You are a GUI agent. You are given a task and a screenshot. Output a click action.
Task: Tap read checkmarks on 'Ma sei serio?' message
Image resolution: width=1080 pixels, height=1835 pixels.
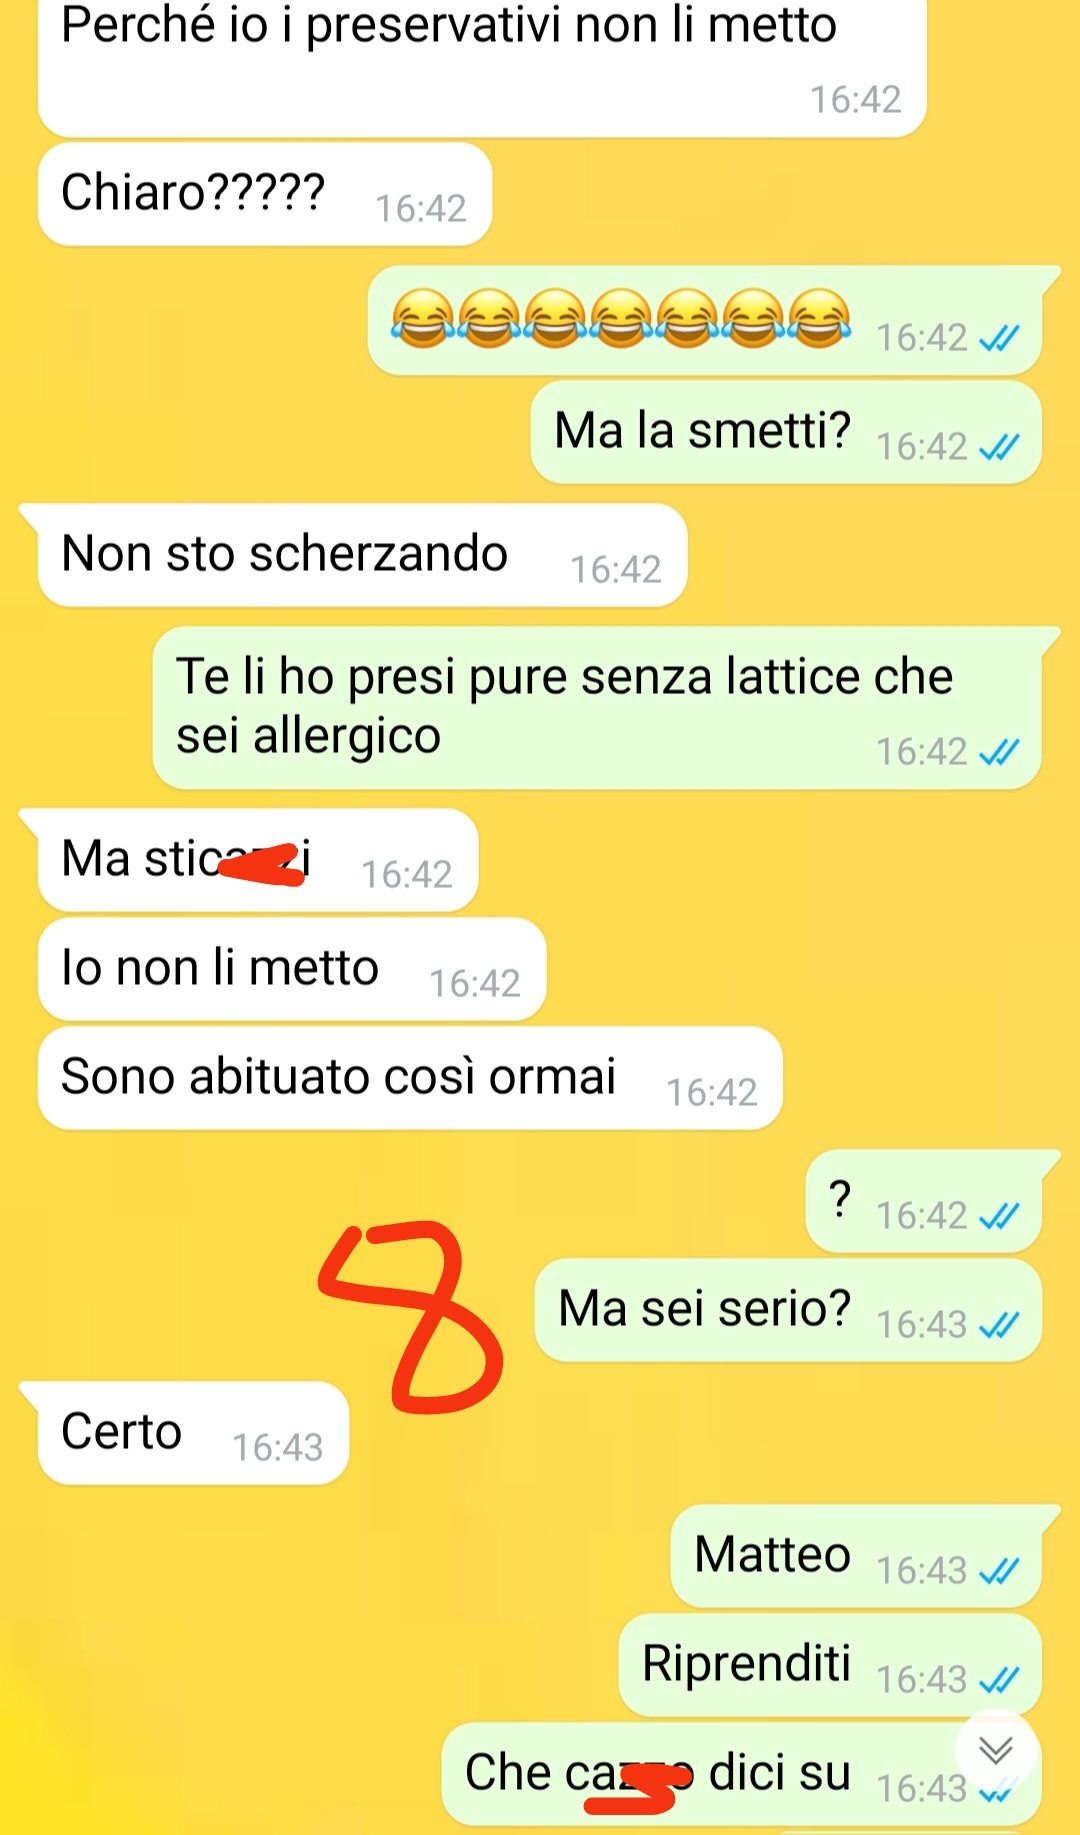pyautogui.click(x=998, y=1325)
